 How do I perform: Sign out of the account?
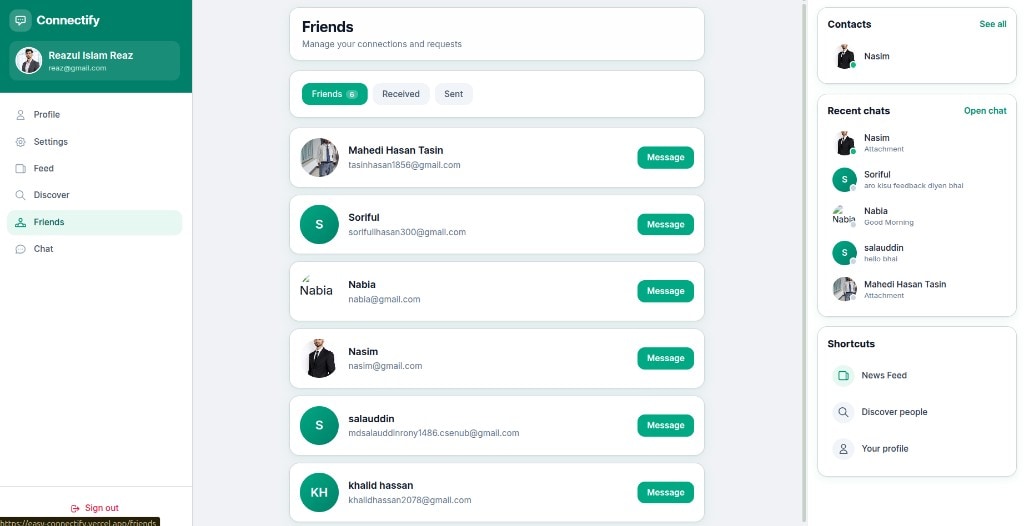pos(95,508)
